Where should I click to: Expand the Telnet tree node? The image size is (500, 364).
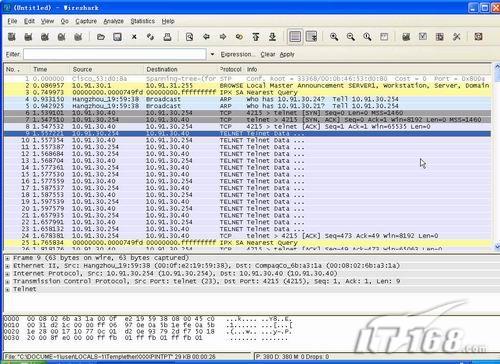(7, 289)
